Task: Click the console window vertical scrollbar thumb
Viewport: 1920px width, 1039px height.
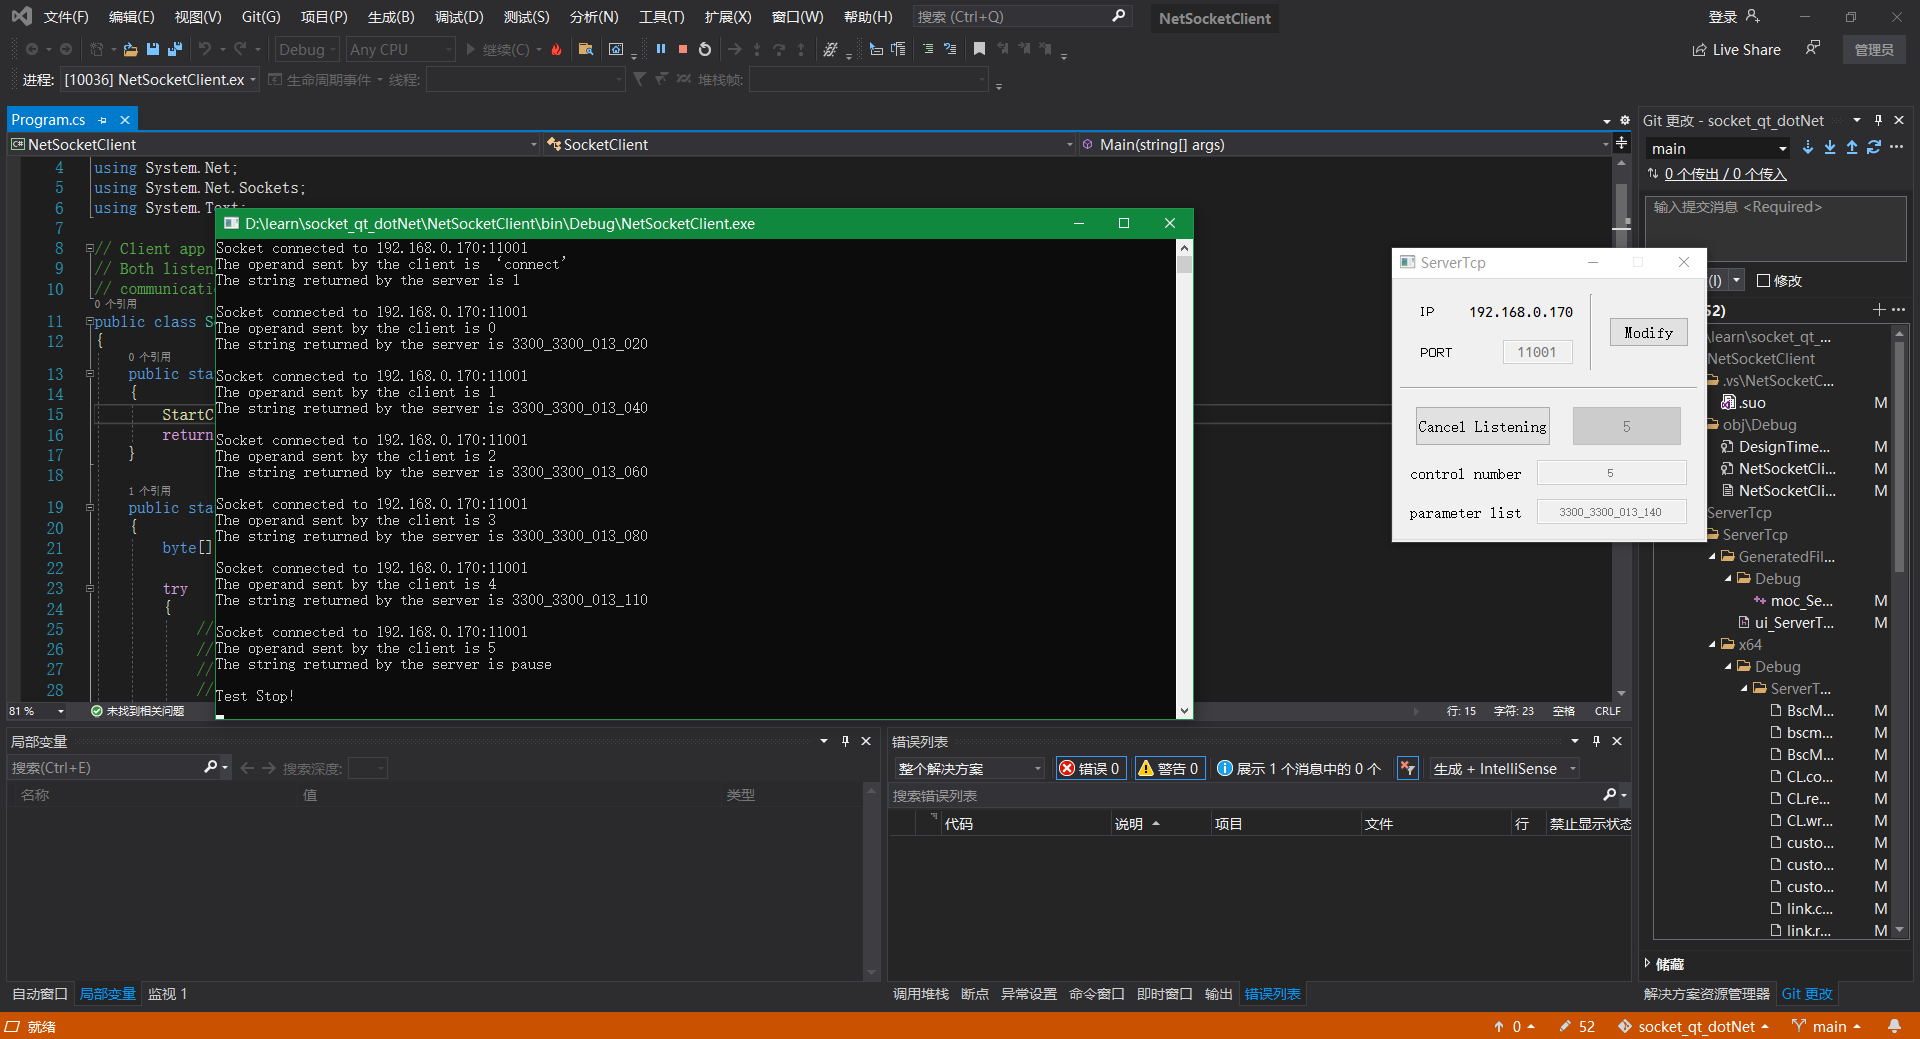Action: click(x=1184, y=265)
